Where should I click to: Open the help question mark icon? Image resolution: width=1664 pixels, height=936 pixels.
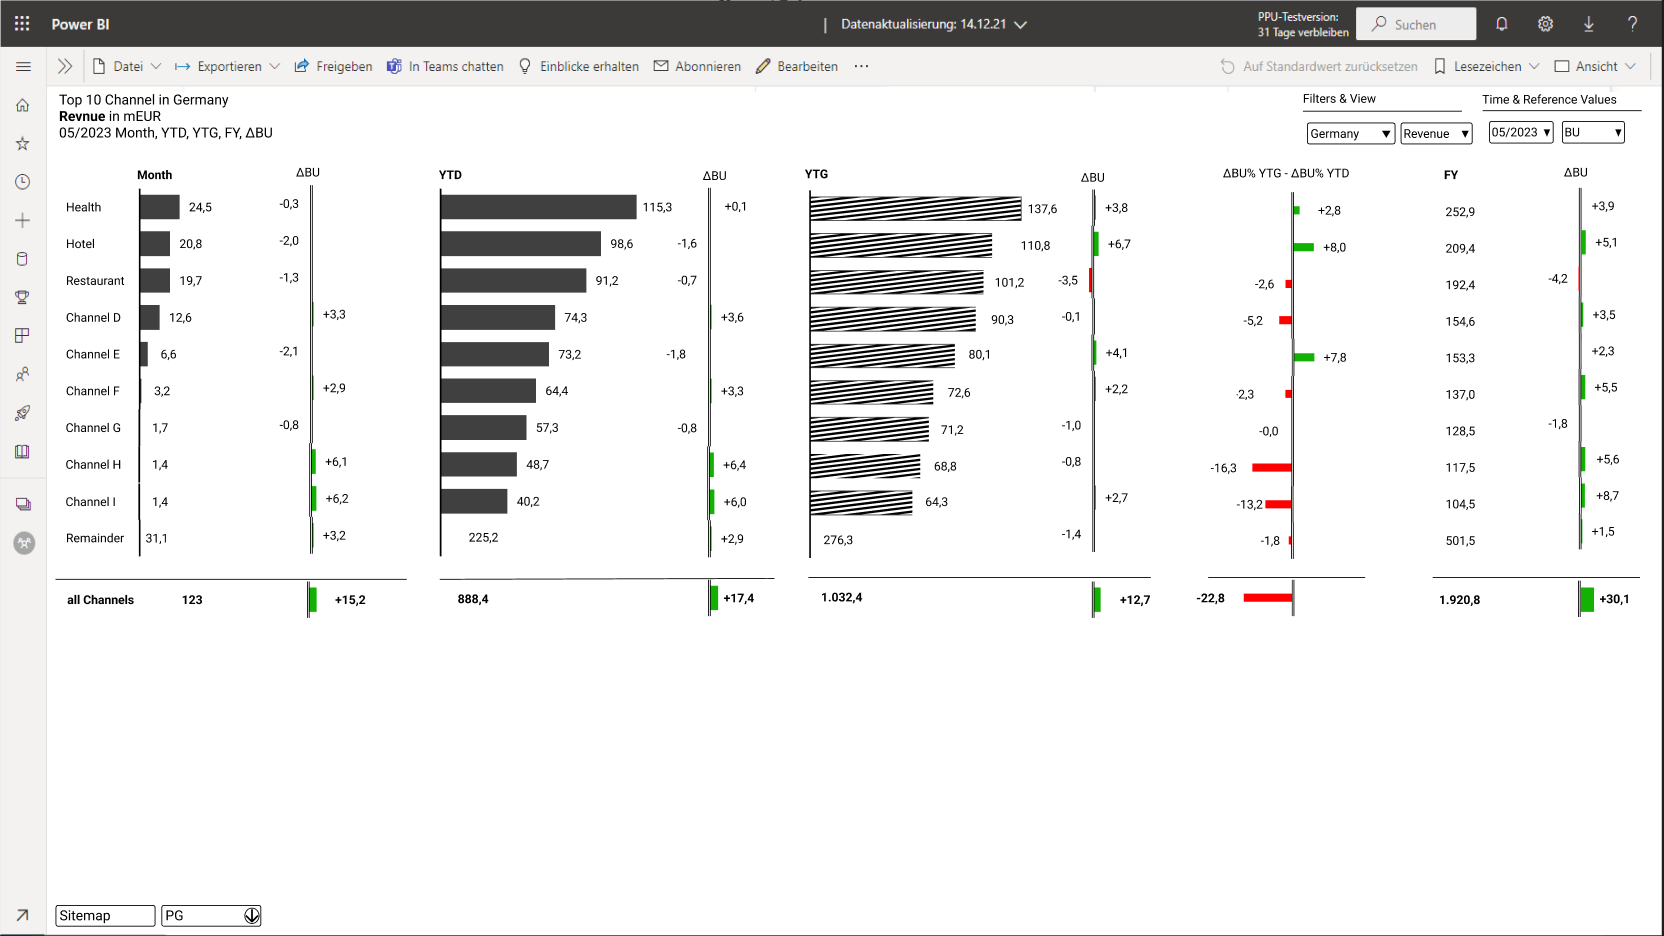(1632, 24)
